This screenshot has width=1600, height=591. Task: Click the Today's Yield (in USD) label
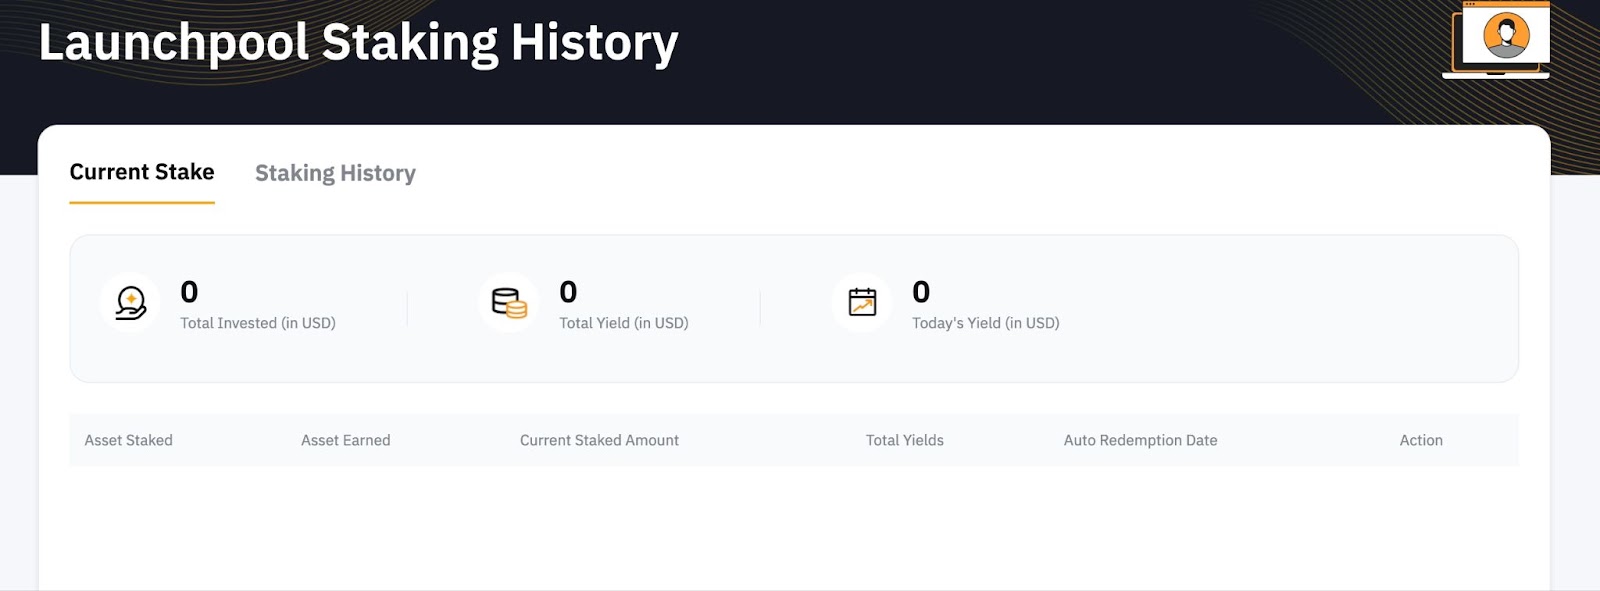(x=986, y=323)
